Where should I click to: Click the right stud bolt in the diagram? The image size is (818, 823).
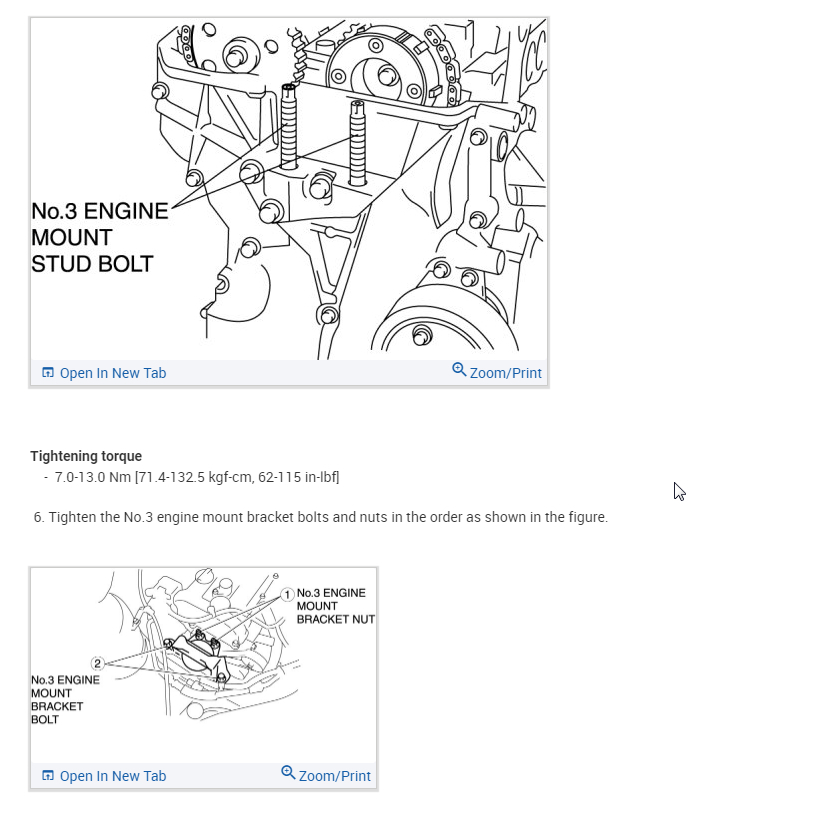358,143
